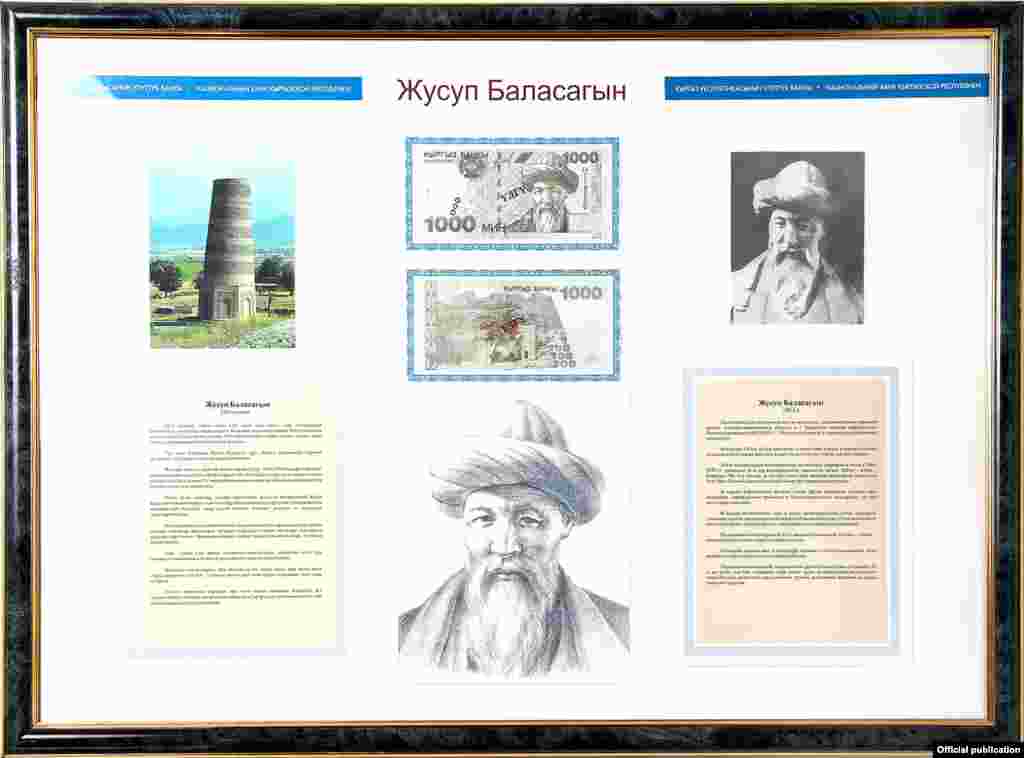Select the 1000 som banknote back image
The height and width of the screenshot is (758, 1024).
click(512, 324)
